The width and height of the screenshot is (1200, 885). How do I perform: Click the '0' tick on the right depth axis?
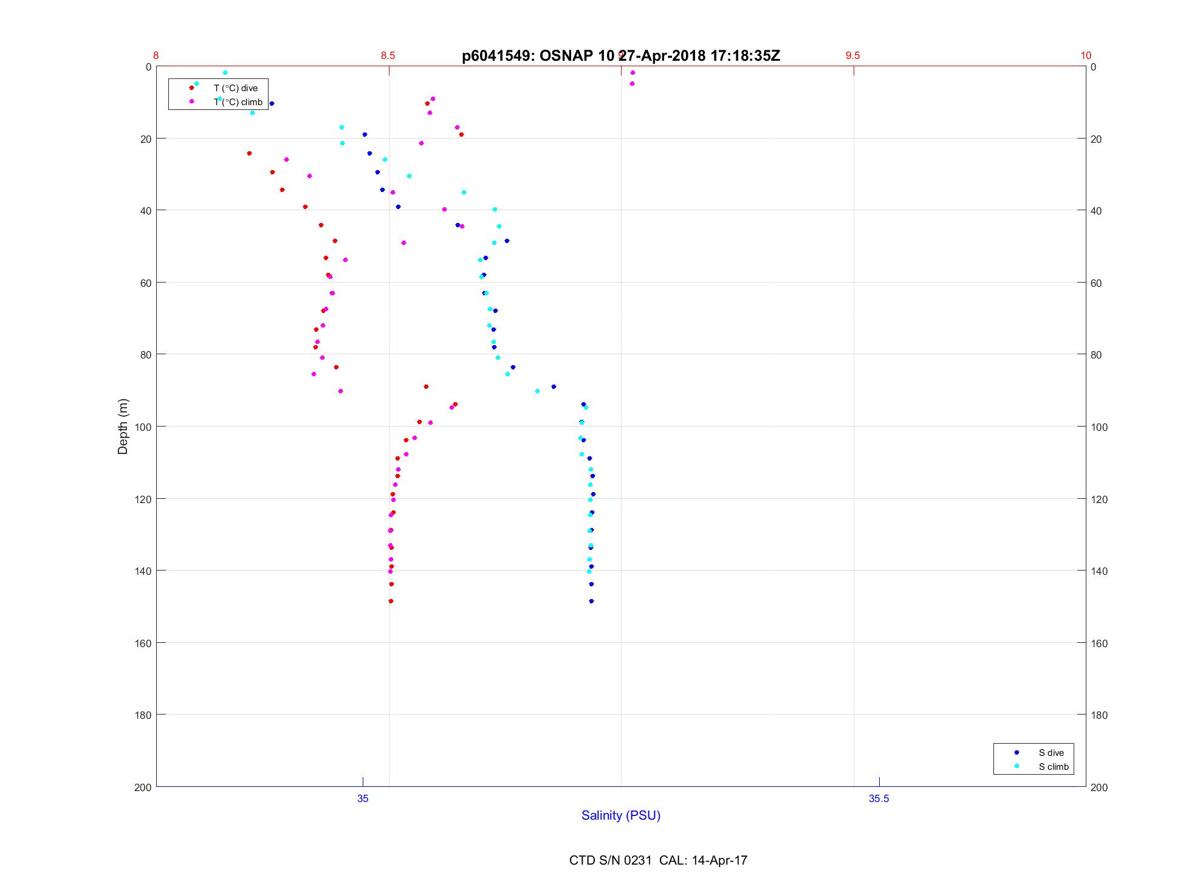coord(1094,67)
